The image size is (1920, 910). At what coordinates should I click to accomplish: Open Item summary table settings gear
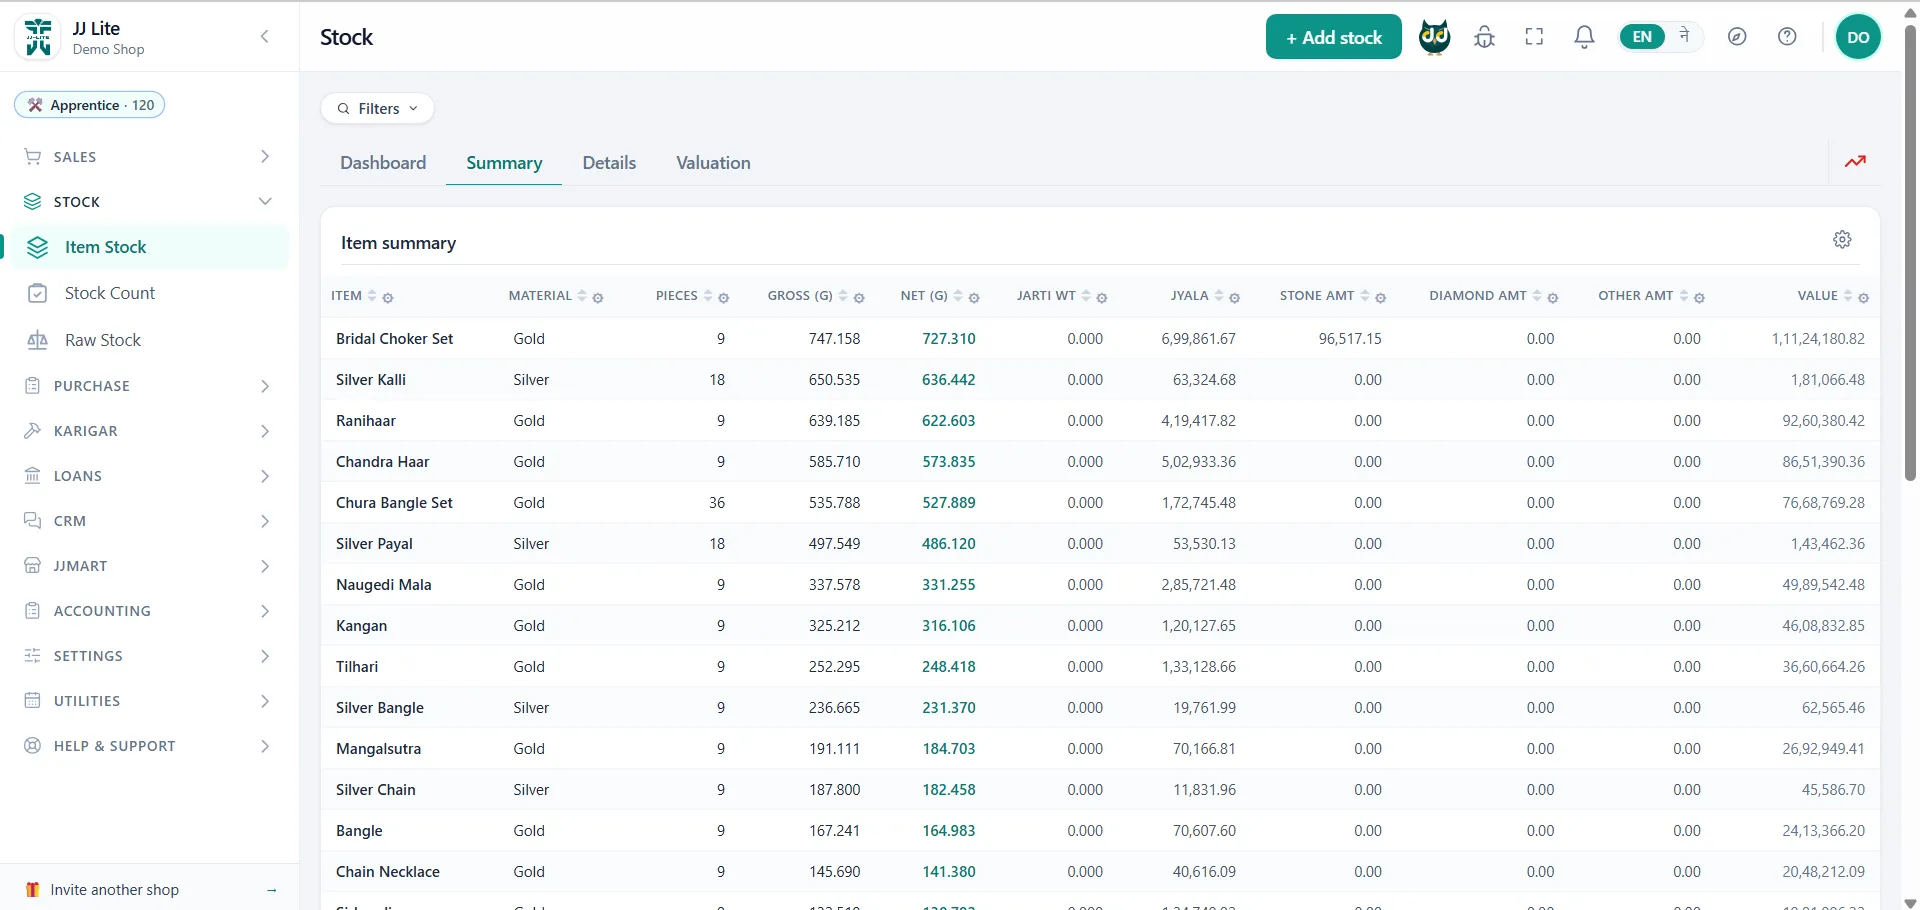1842,240
